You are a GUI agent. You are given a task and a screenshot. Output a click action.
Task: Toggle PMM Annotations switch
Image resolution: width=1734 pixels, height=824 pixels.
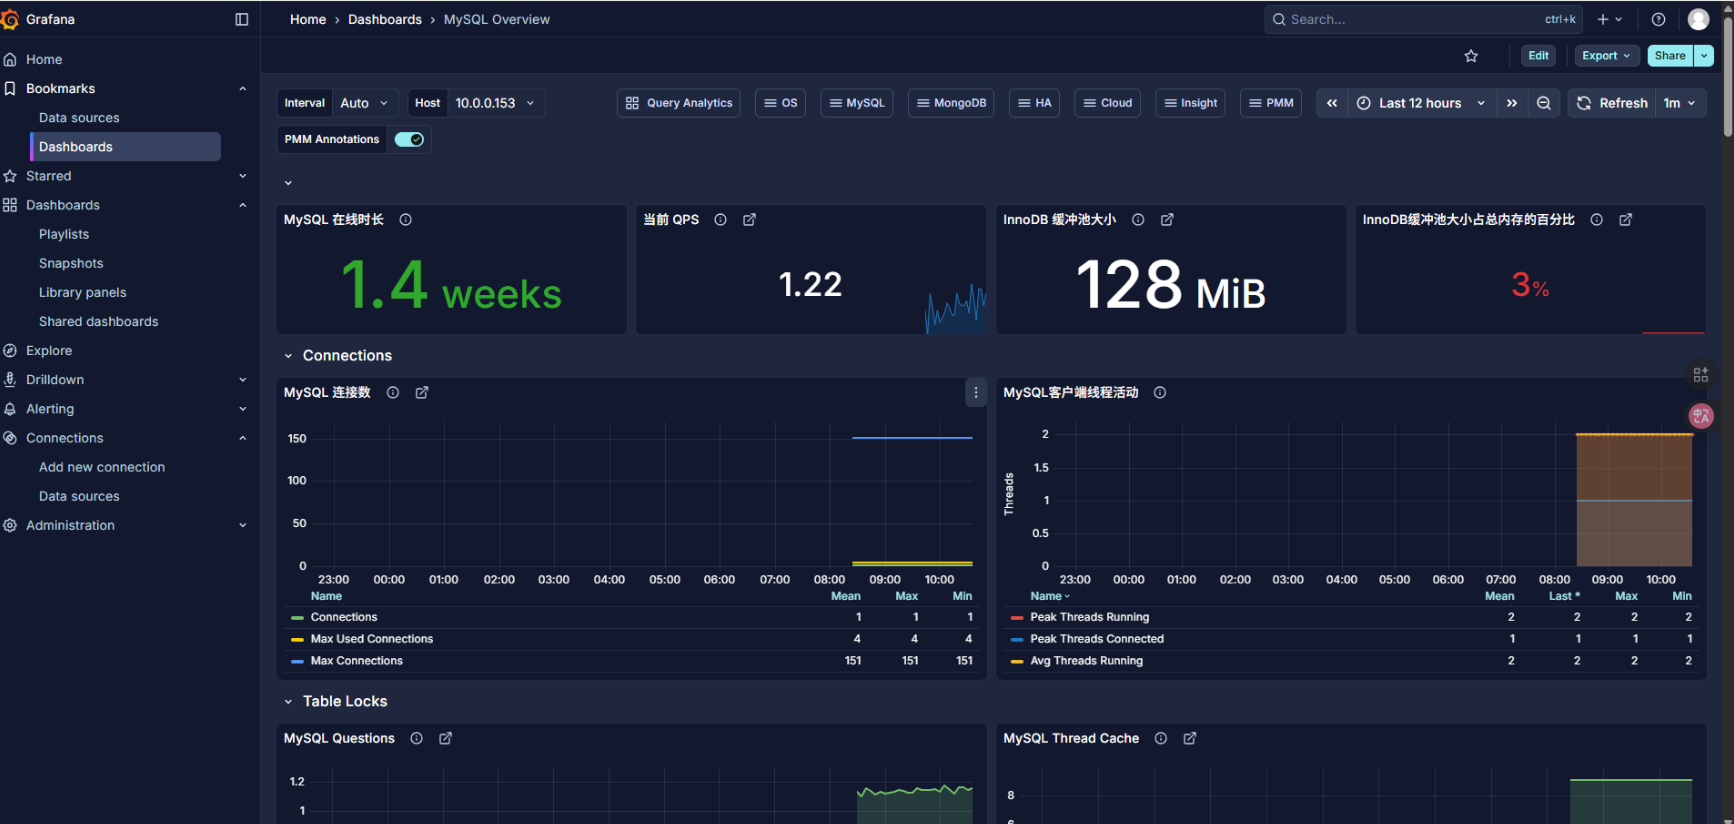(409, 140)
